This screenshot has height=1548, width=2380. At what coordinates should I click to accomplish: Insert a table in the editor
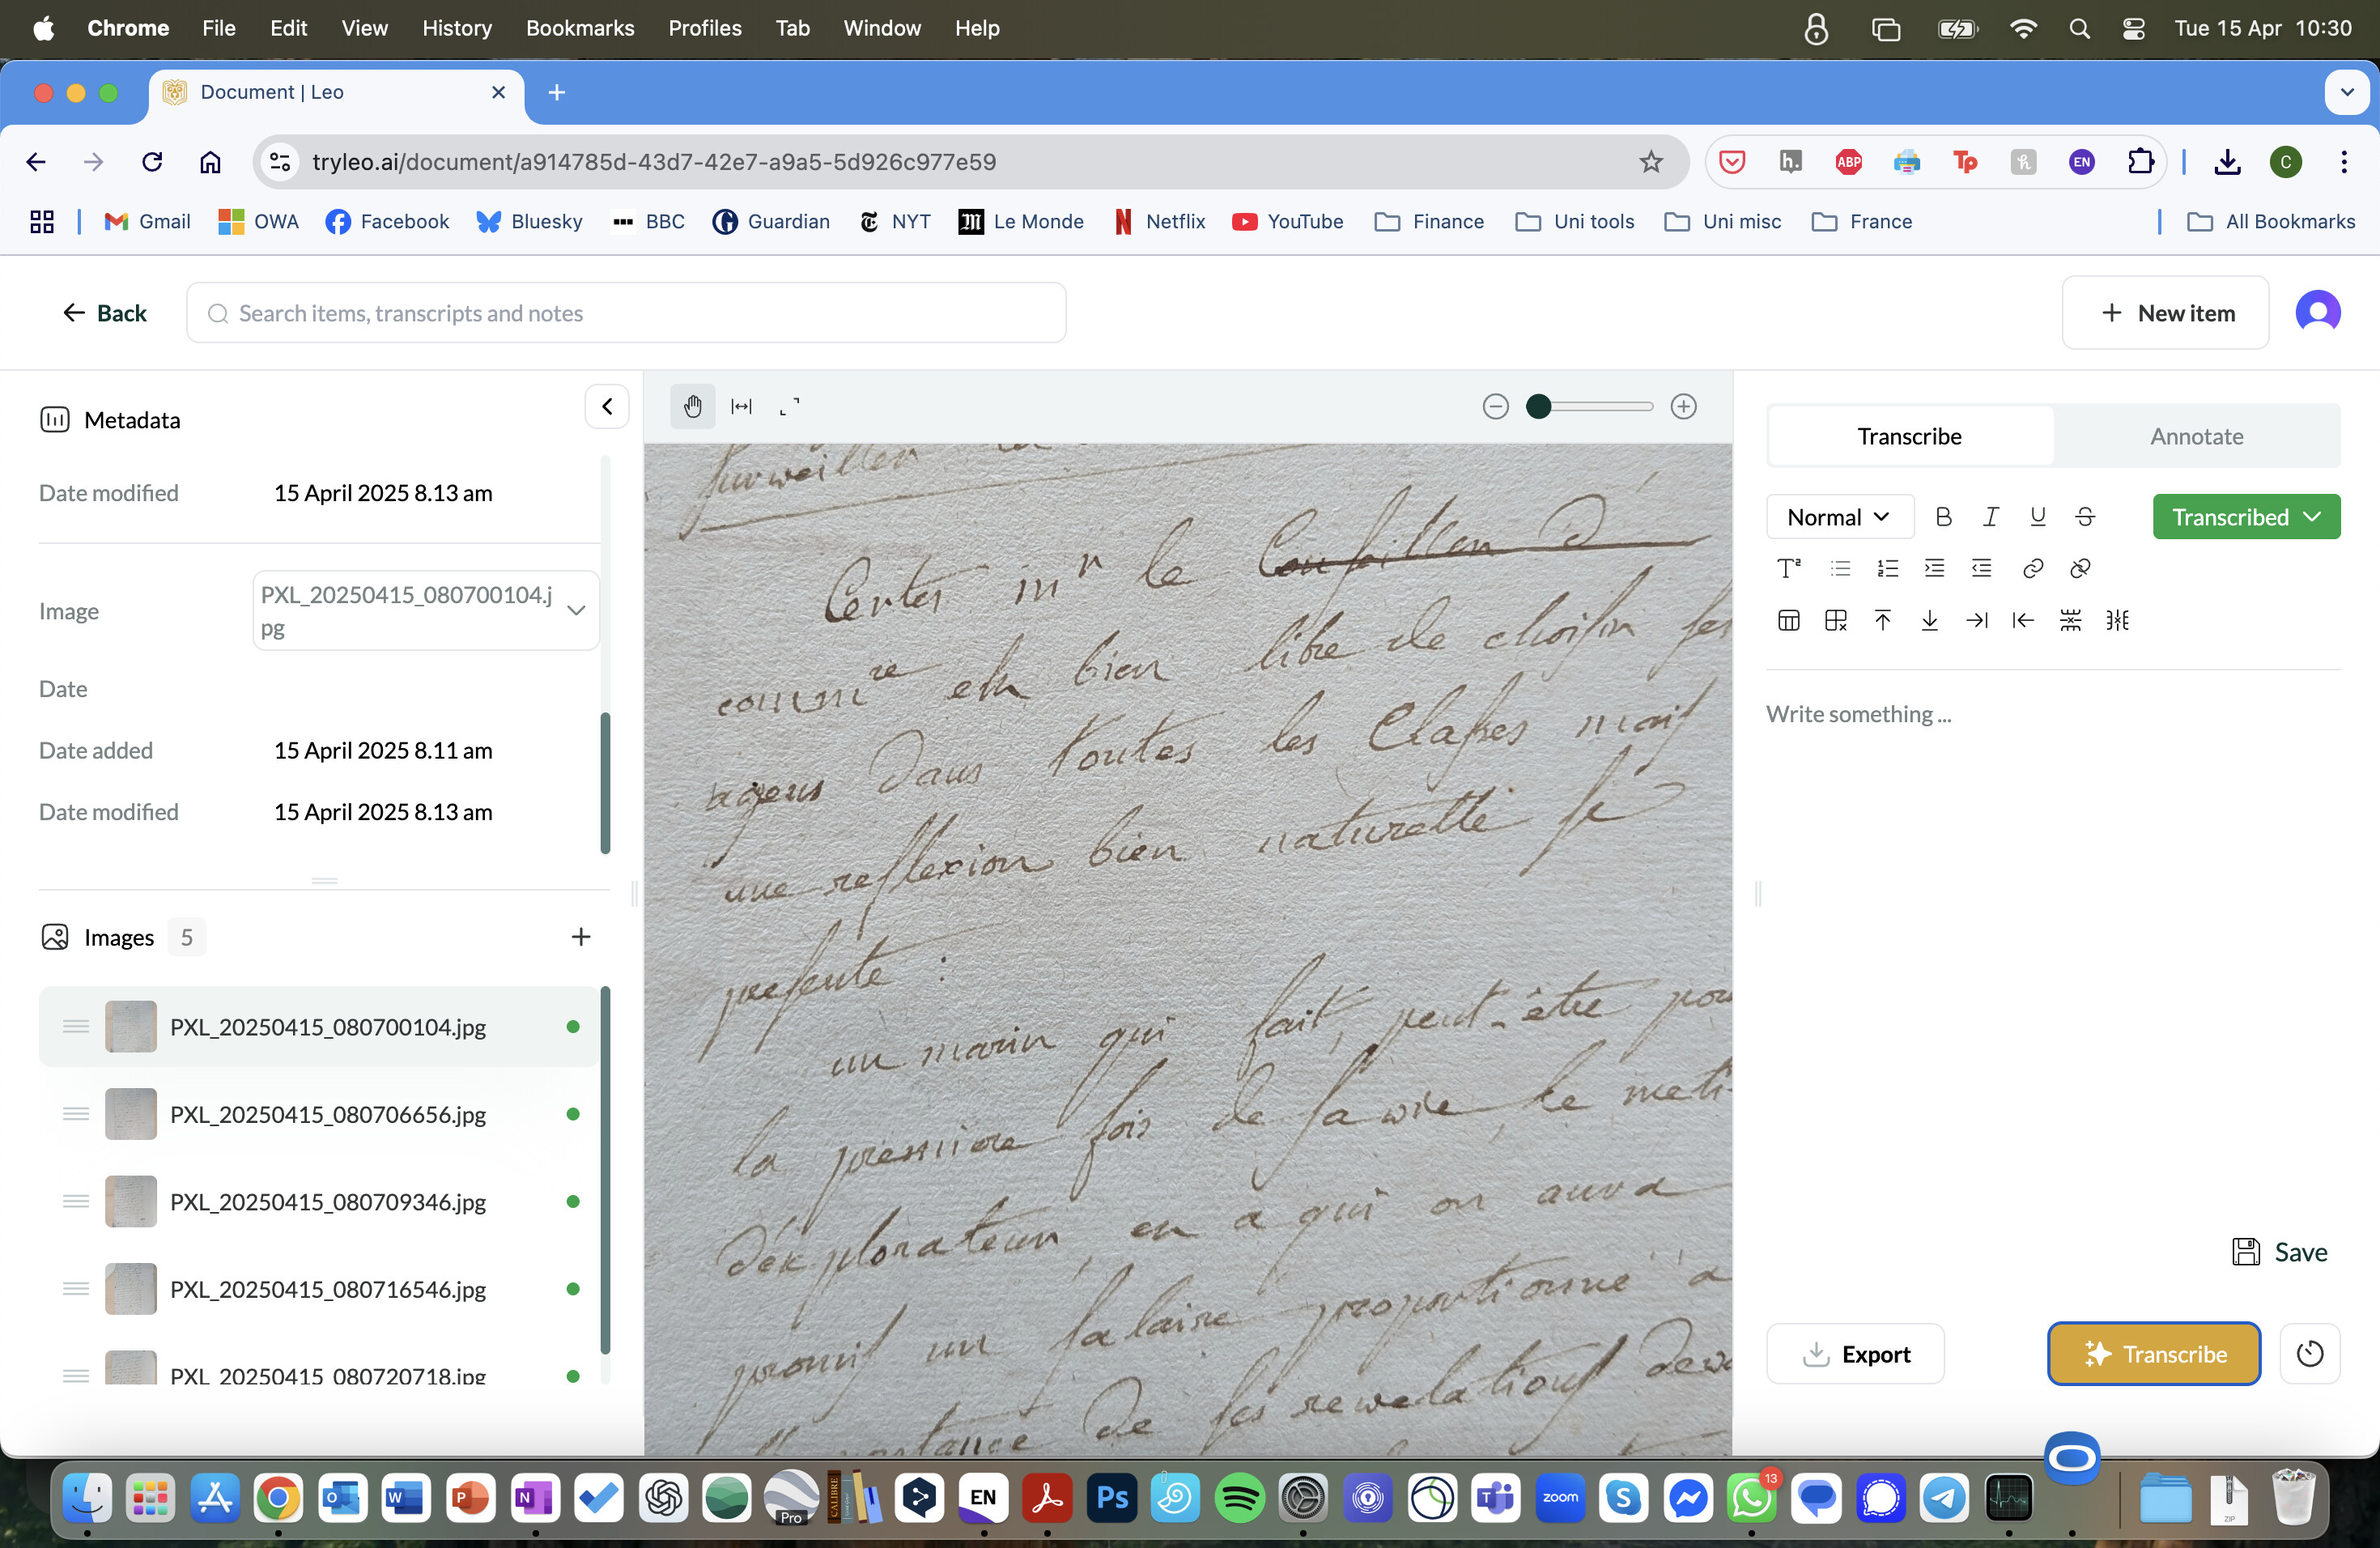point(1788,620)
